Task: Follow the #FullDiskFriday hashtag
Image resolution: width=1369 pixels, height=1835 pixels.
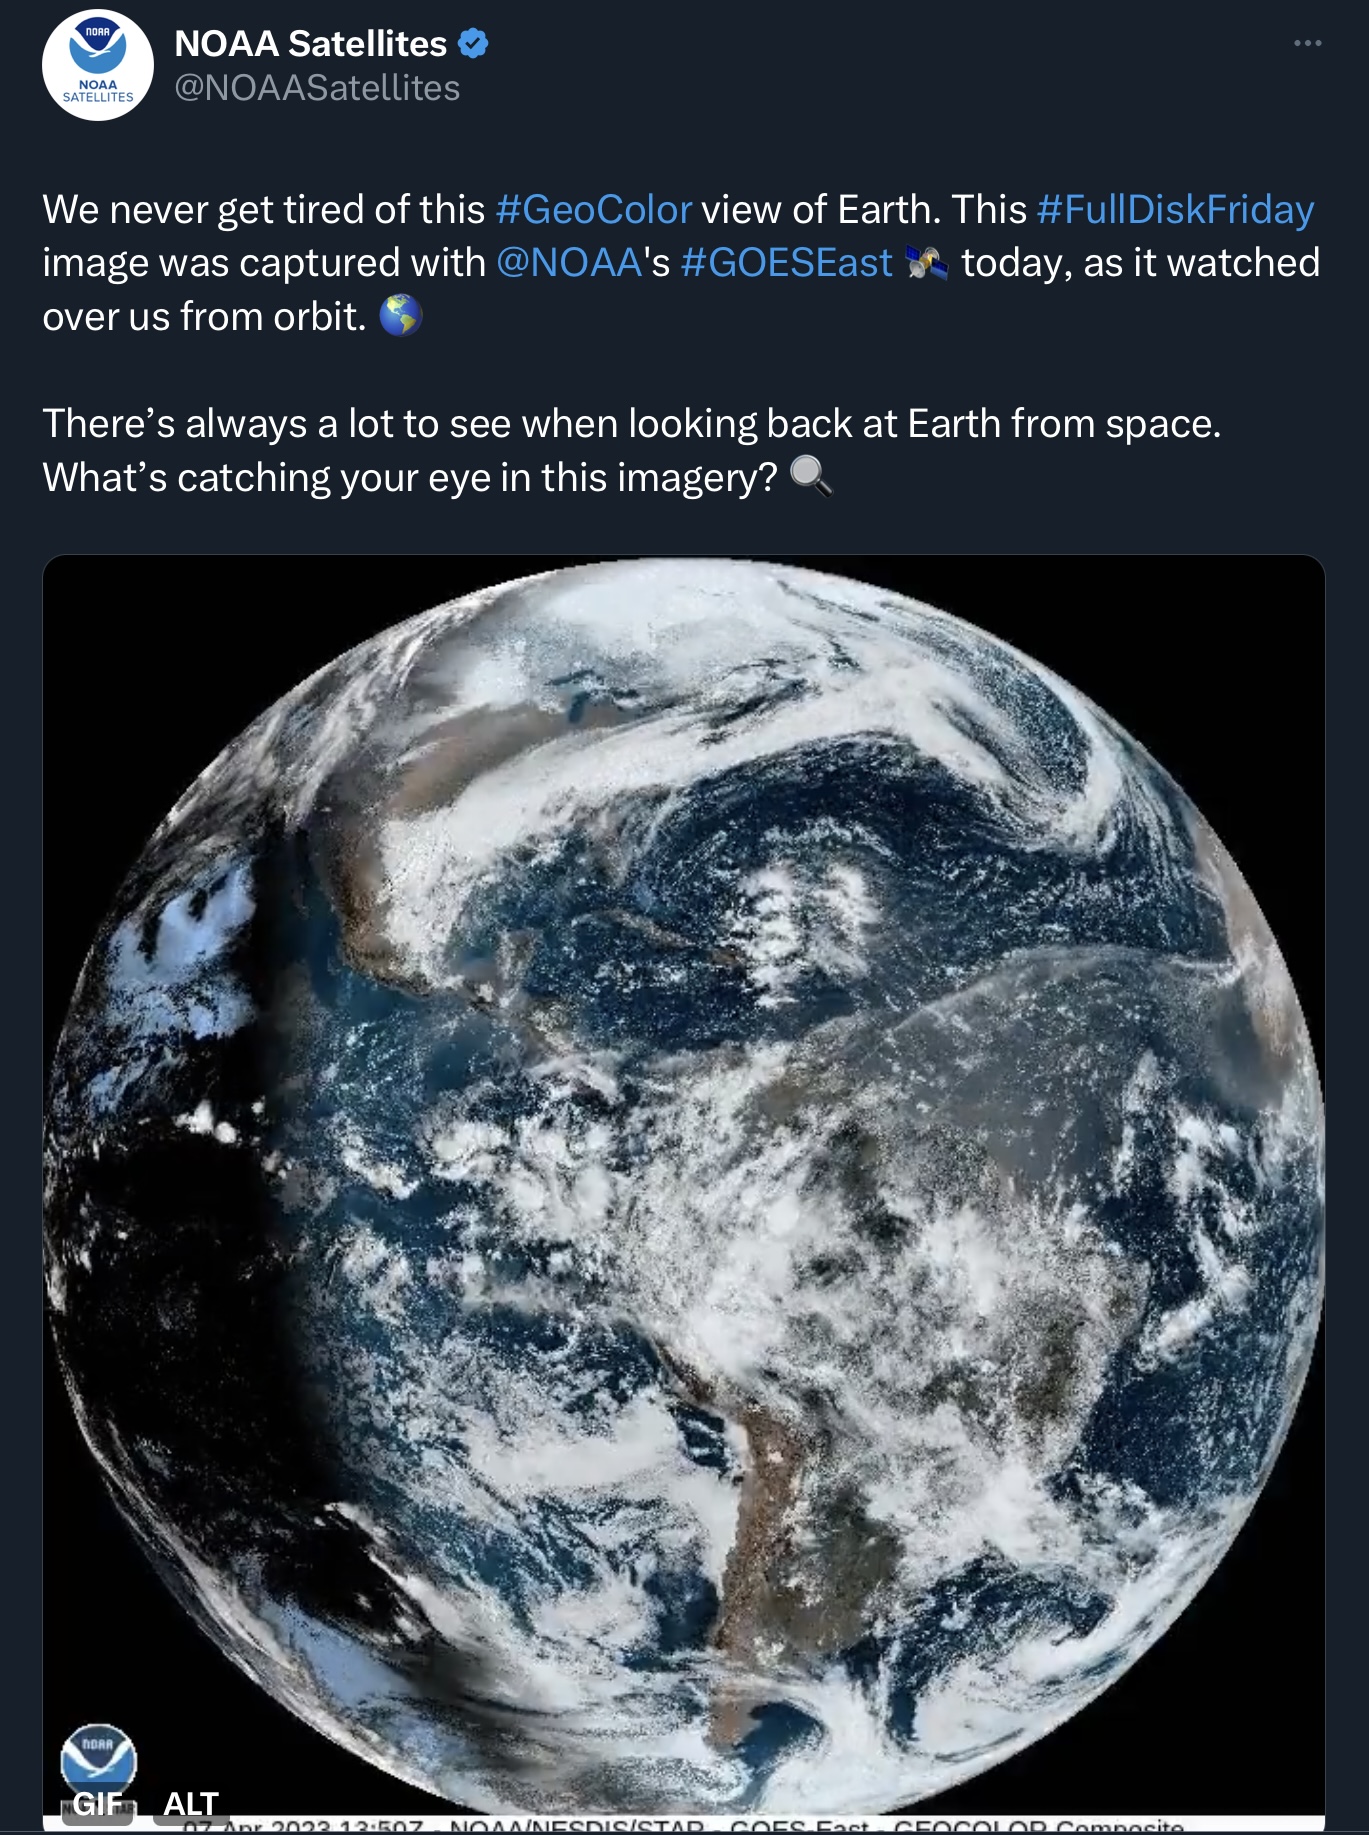Action: (1175, 210)
